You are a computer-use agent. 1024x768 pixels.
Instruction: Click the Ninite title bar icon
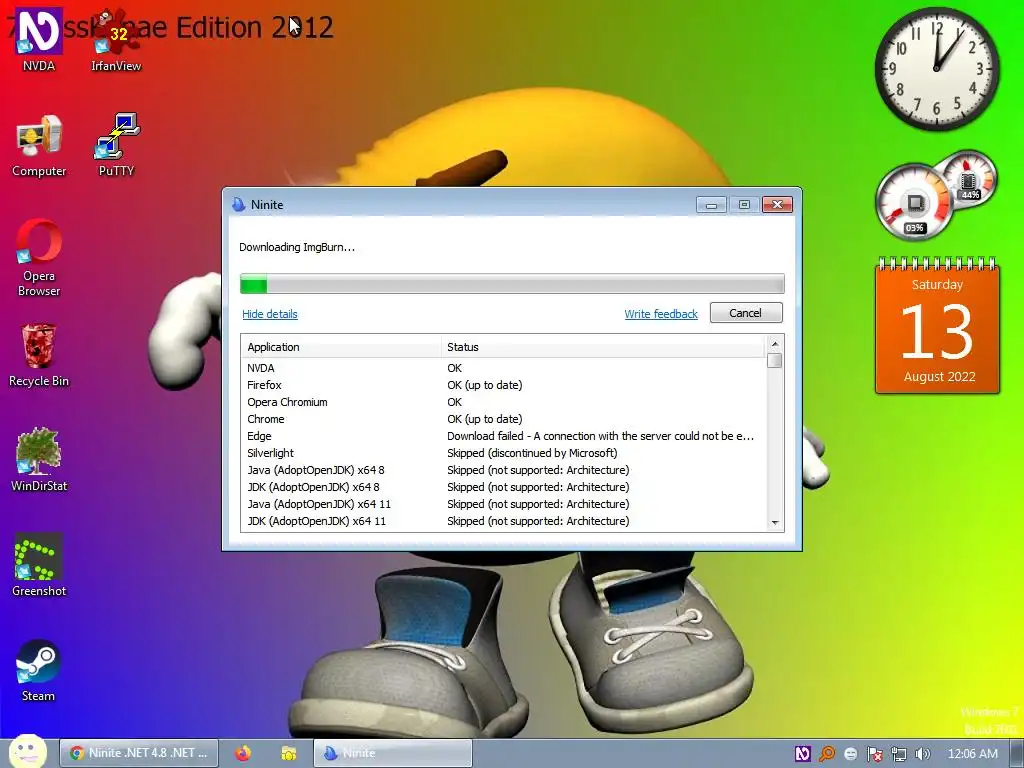coord(239,204)
